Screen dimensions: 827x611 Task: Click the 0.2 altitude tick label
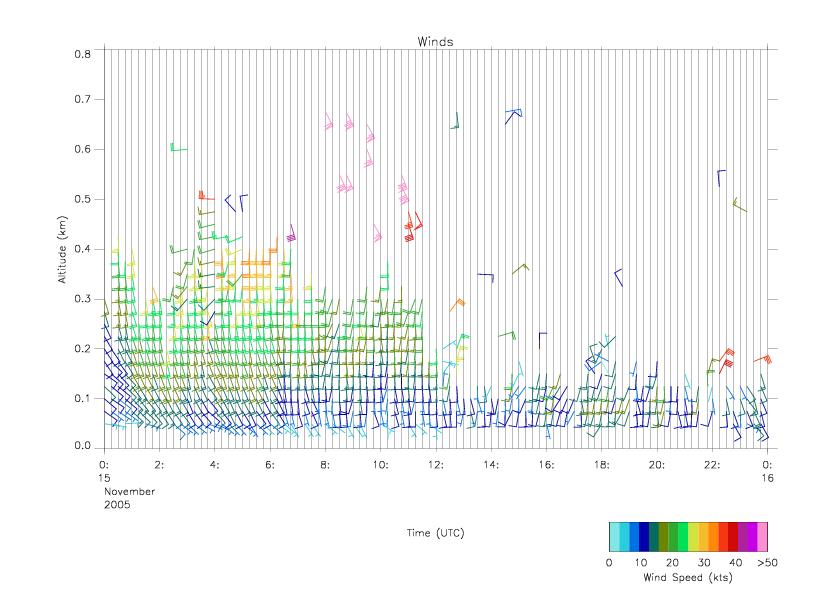[82, 349]
